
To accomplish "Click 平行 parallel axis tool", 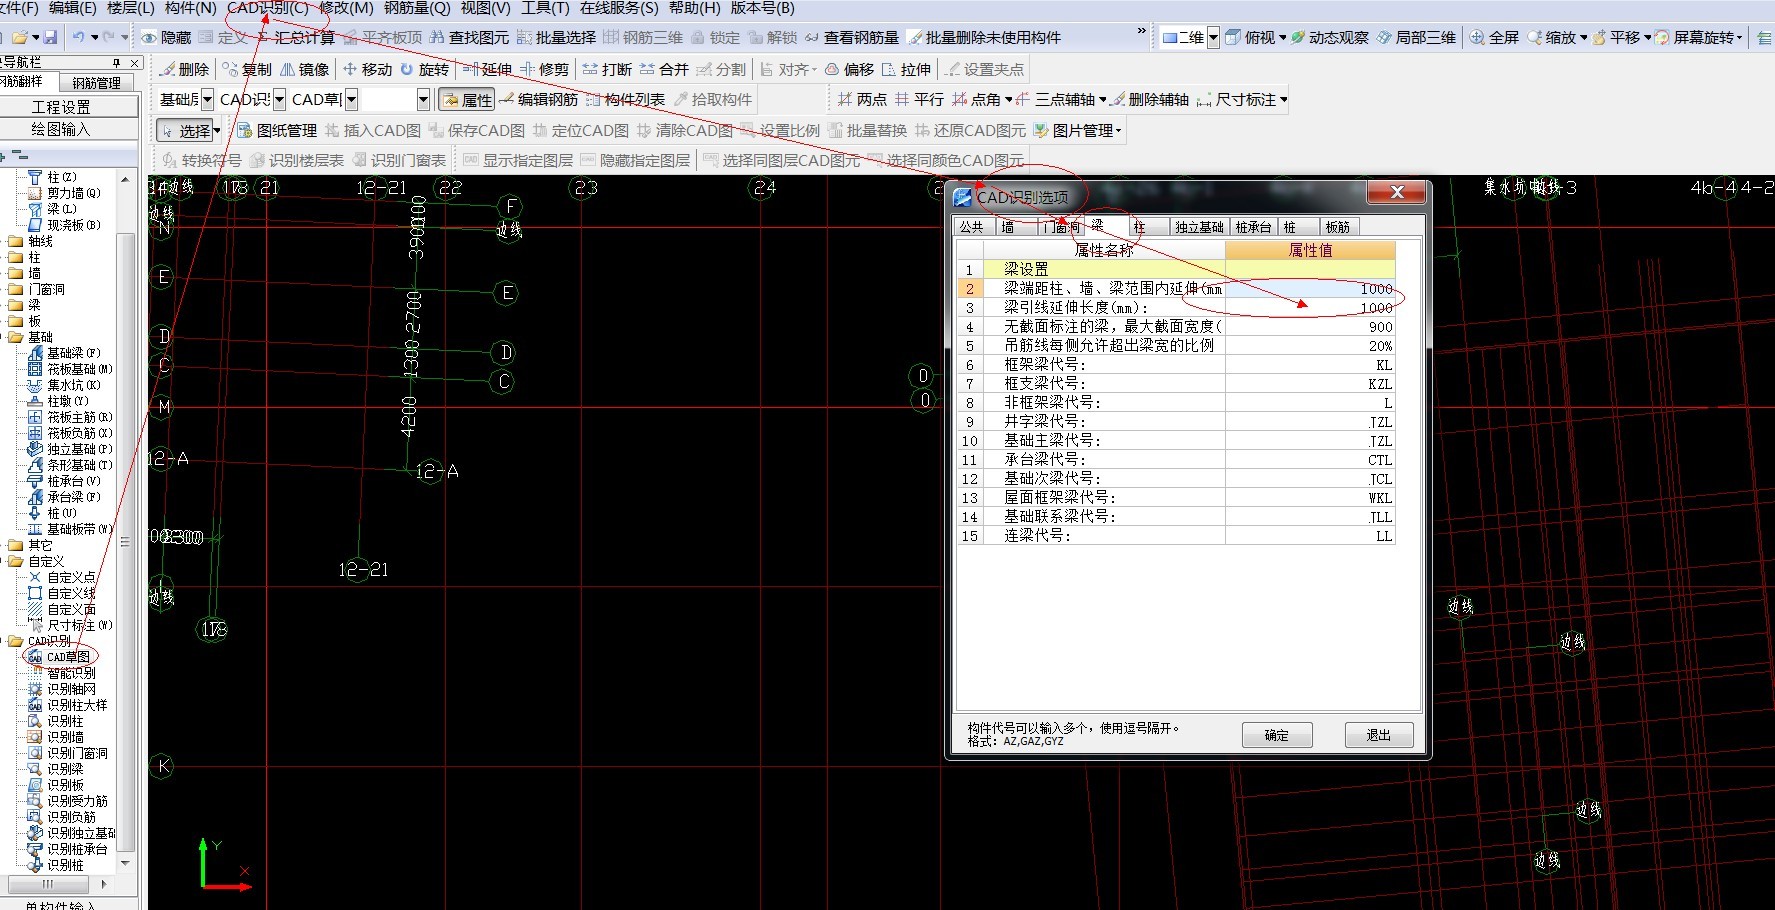I will click(x=919, y=99).
